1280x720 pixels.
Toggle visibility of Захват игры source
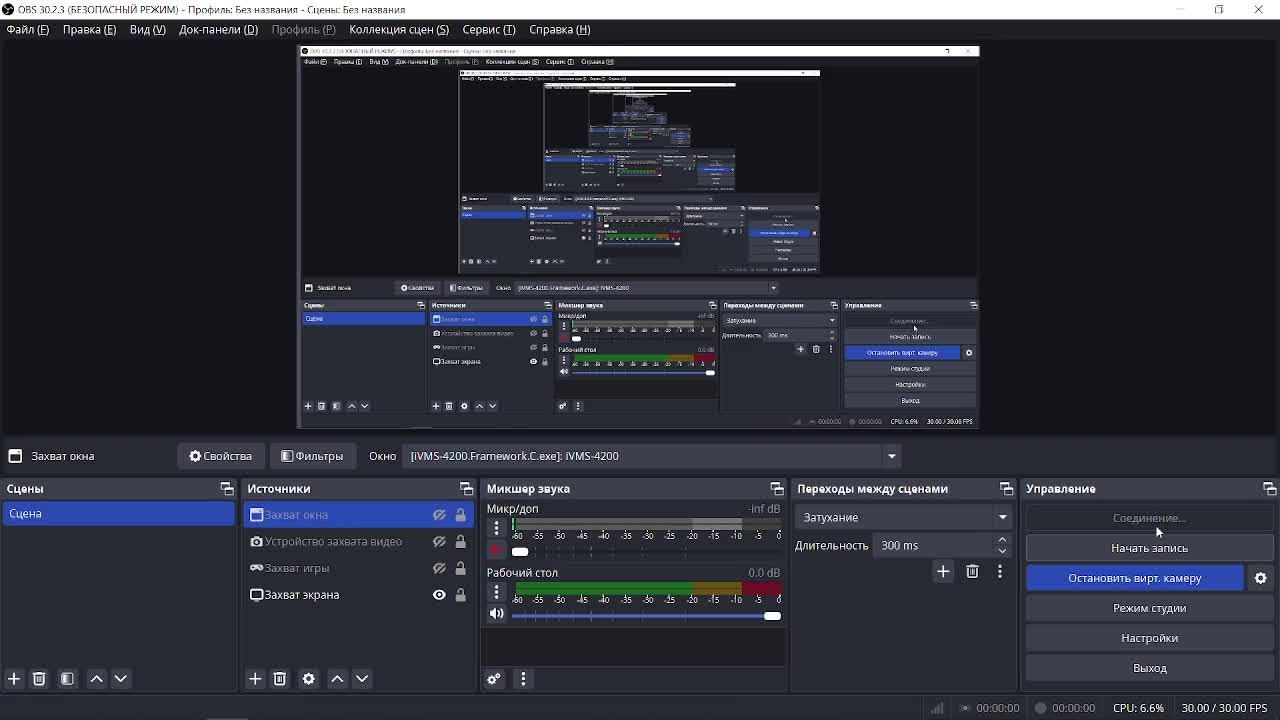click(439, 568)
